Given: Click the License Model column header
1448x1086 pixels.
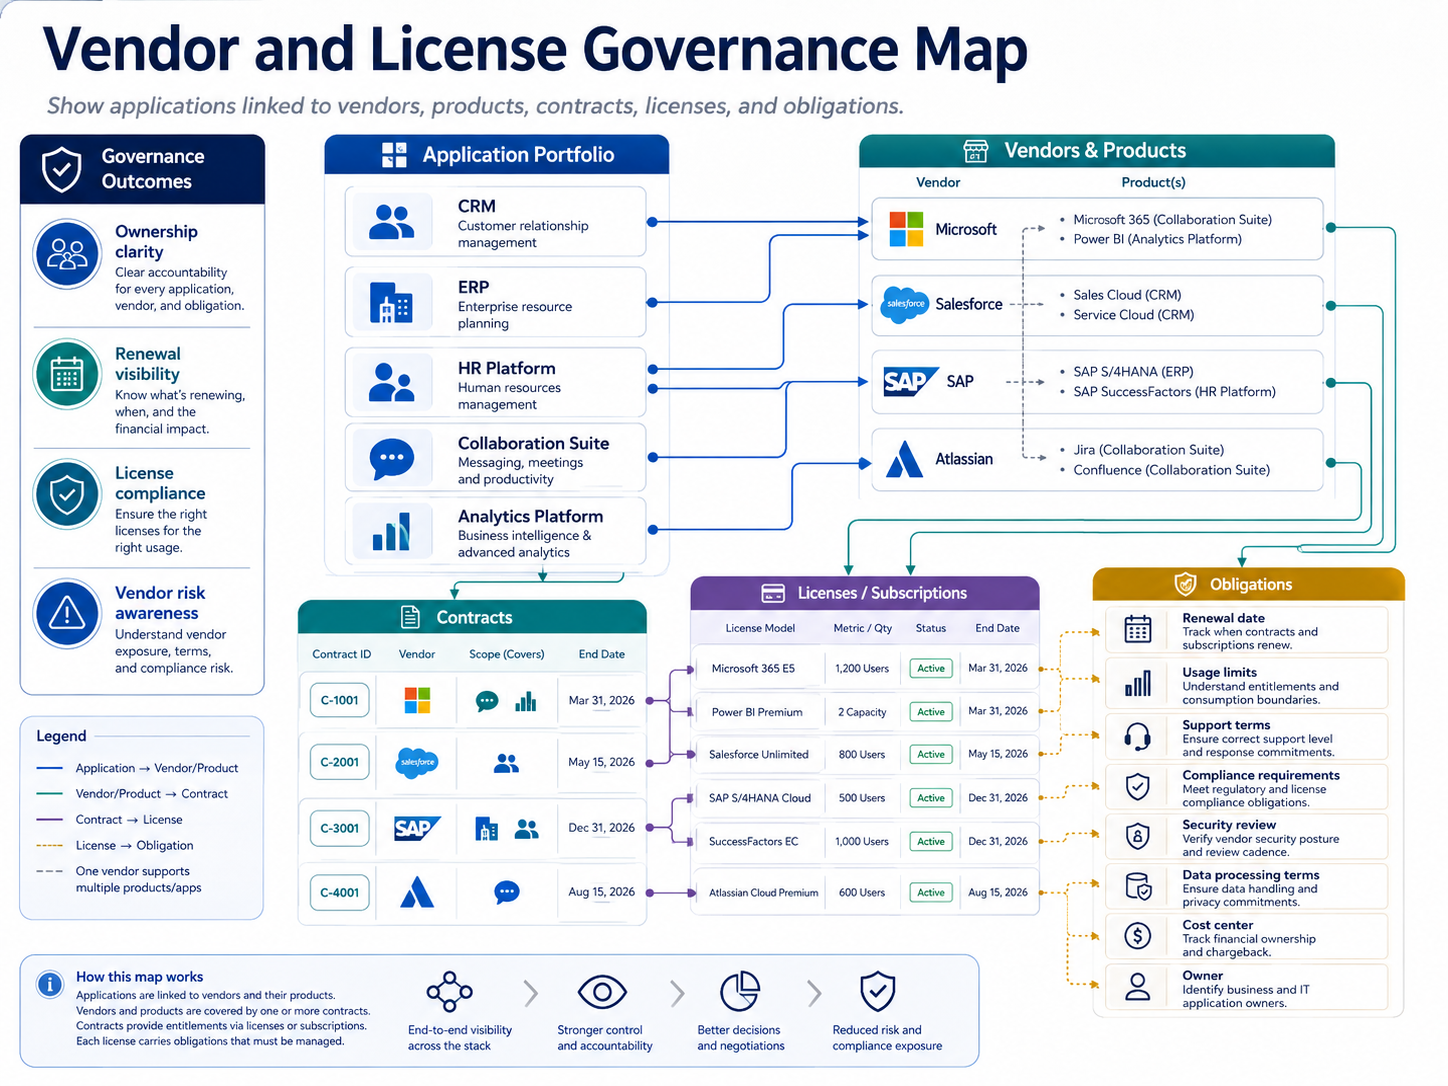Looking at the screenshot, I should click(760, 628).
